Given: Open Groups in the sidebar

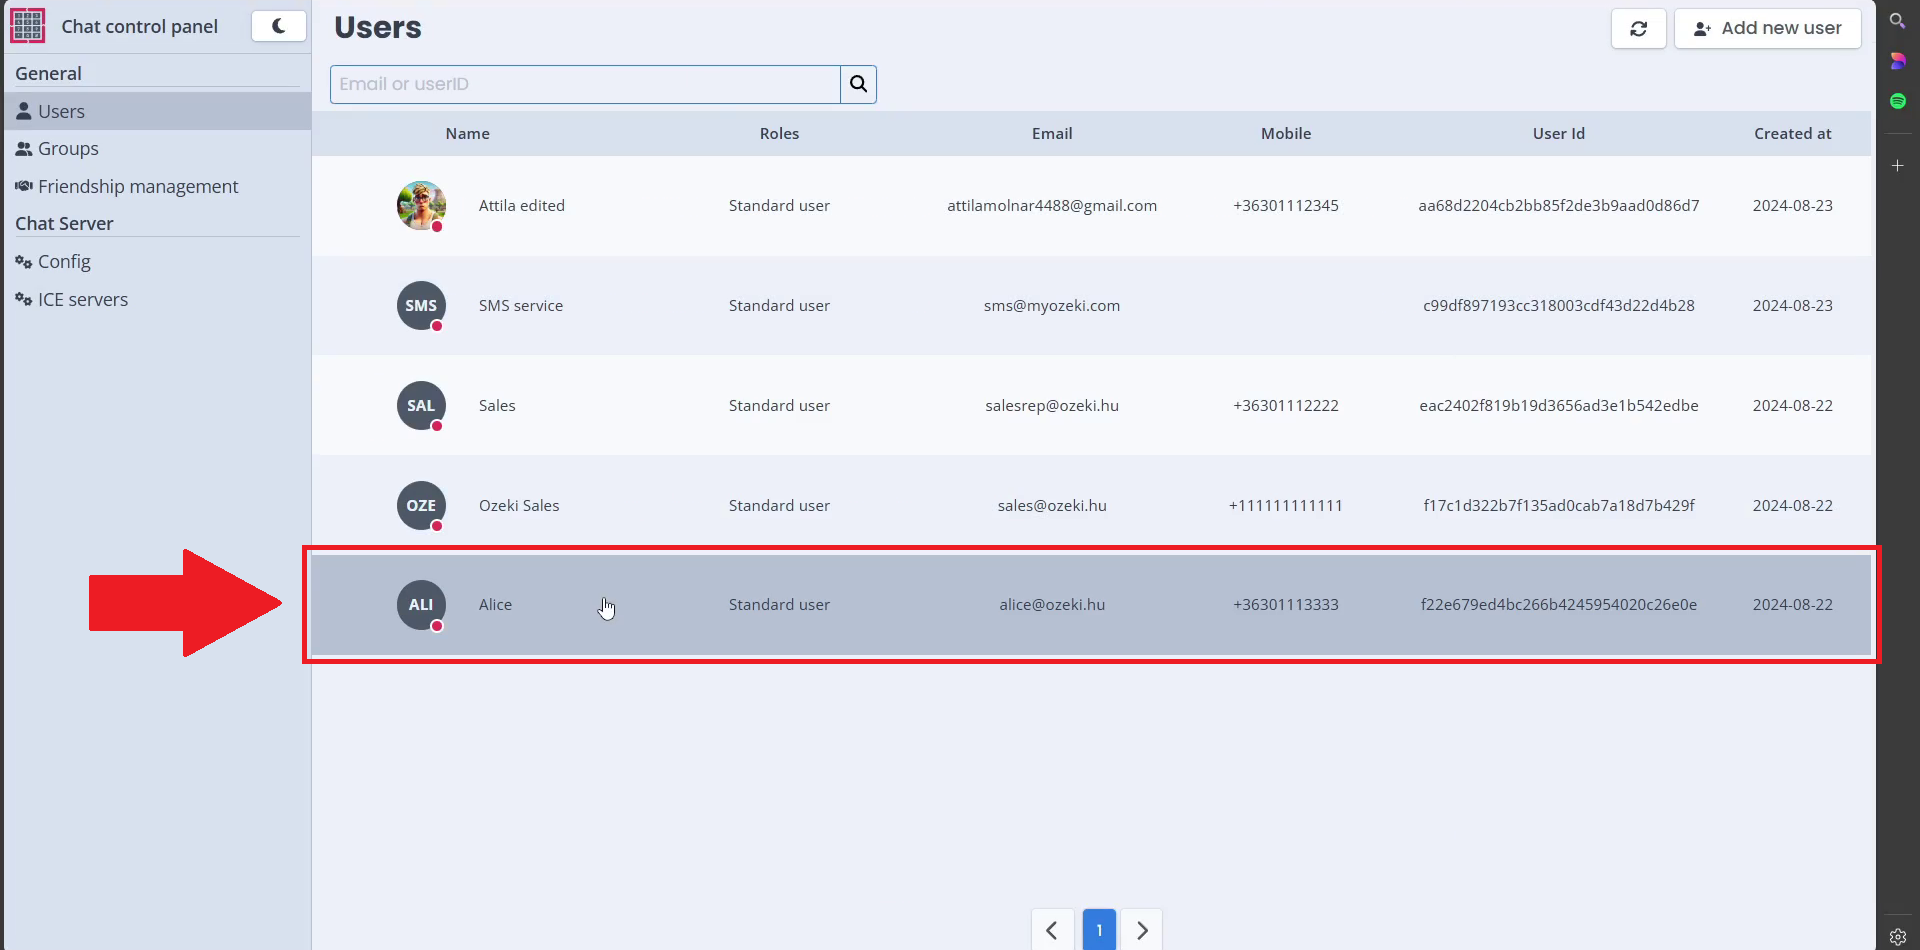Looking at the screenshot, I should [68, 149].
